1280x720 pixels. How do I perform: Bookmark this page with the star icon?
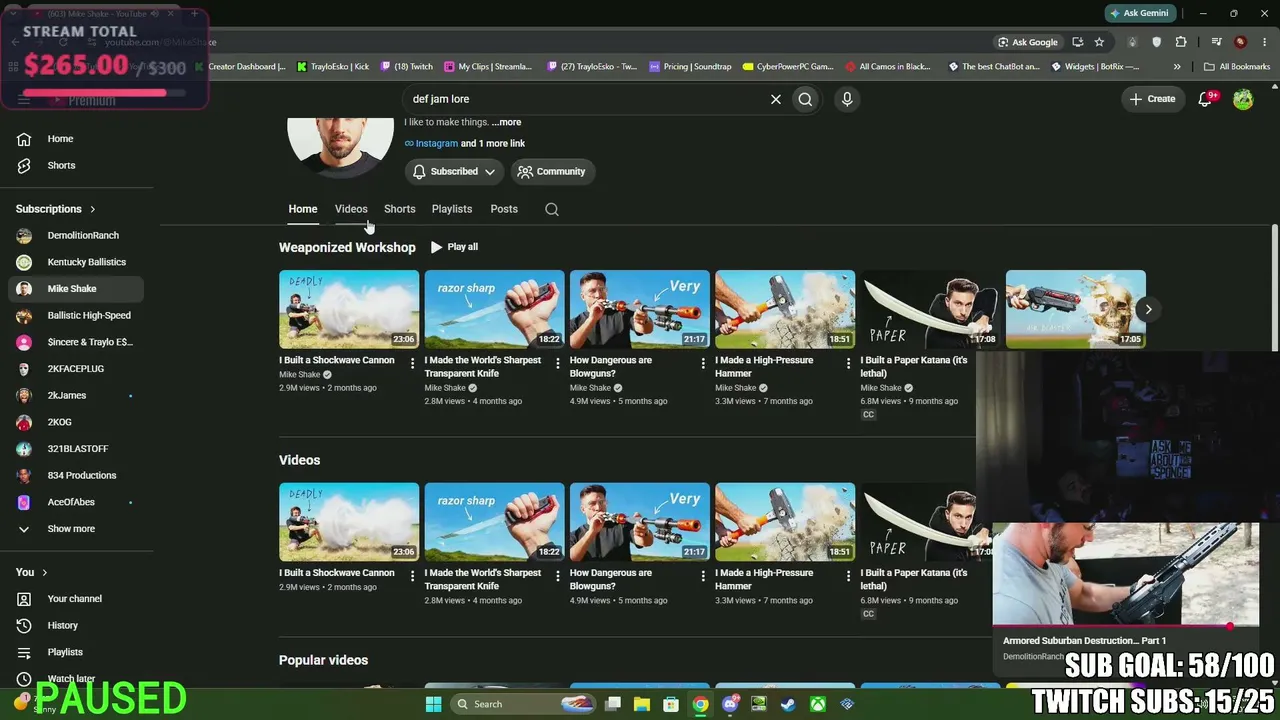tap(1099, 42)
